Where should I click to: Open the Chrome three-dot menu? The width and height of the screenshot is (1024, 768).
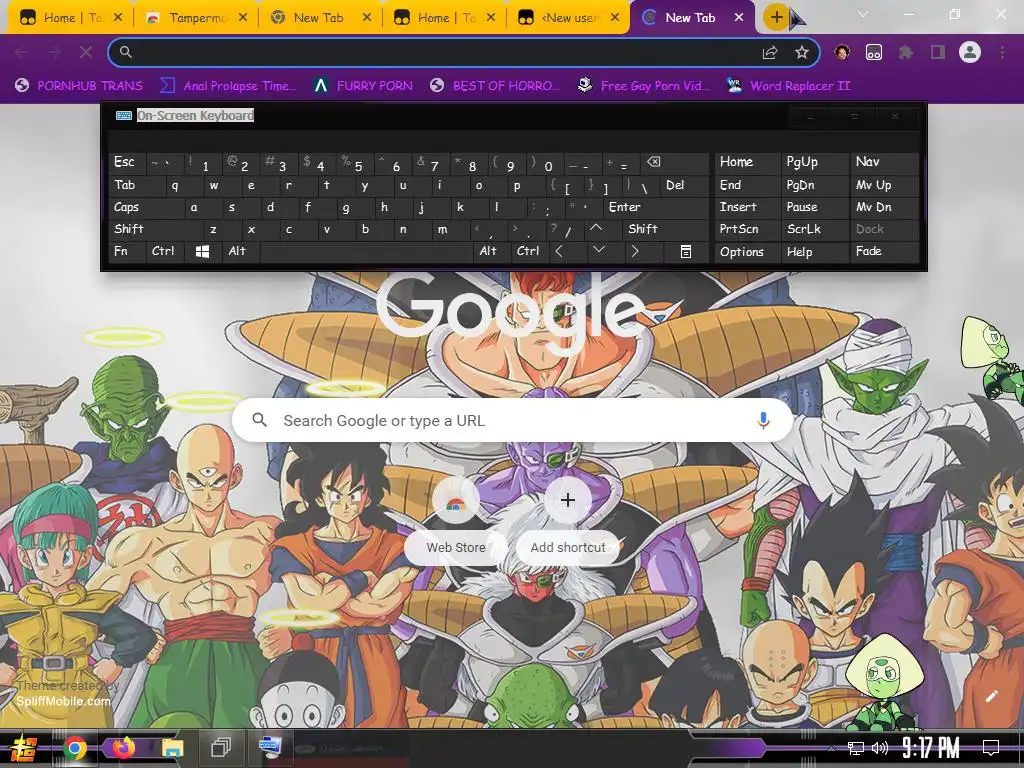coord(1002,52)
